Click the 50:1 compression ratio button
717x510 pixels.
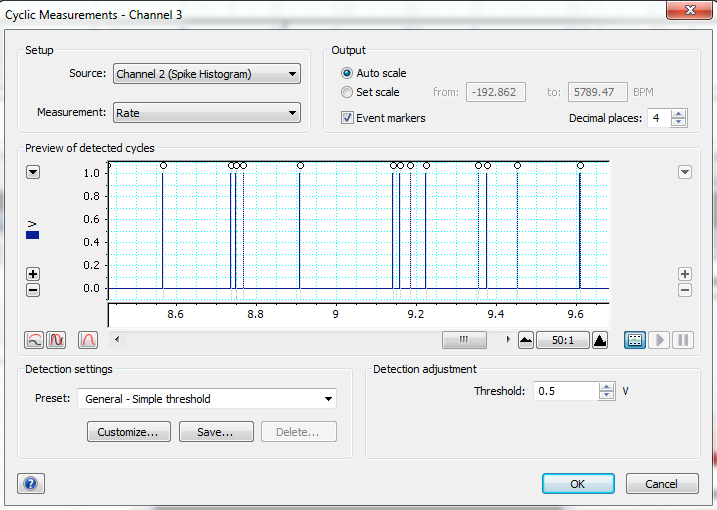[x=563, y=340]
